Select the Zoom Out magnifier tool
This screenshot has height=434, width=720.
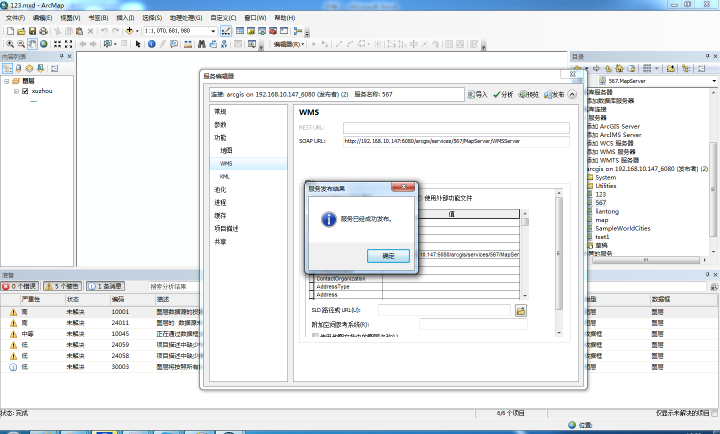point(21,44)
